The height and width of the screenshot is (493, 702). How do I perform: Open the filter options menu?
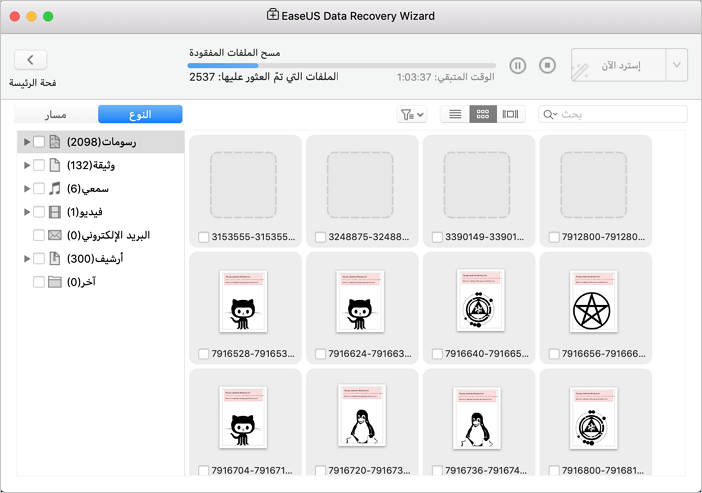[411, 115]
